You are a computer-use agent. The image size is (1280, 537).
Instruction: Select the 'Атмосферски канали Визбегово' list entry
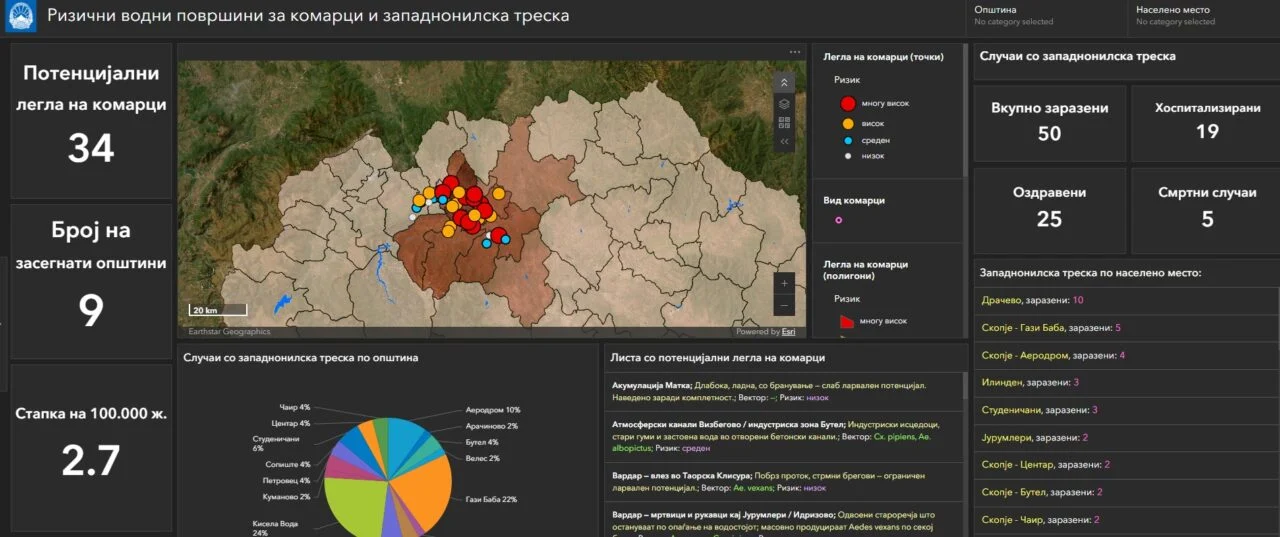(x=783, y=436)
